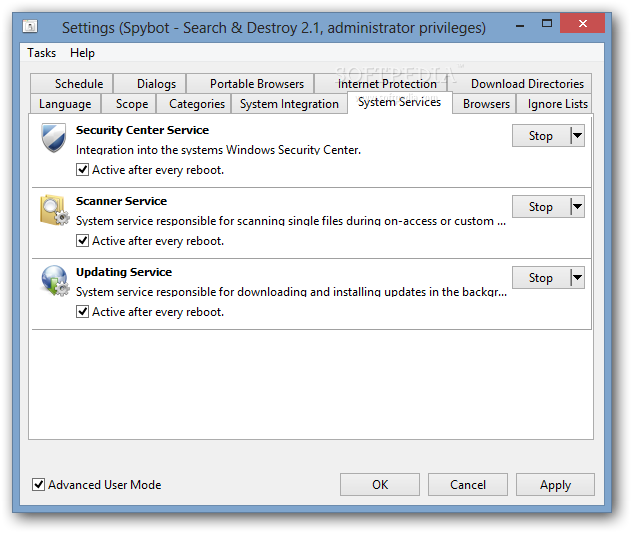This screenshot has height=533, width=632.
Task: Click the Scanner Service heading
Action: (121, 201)
